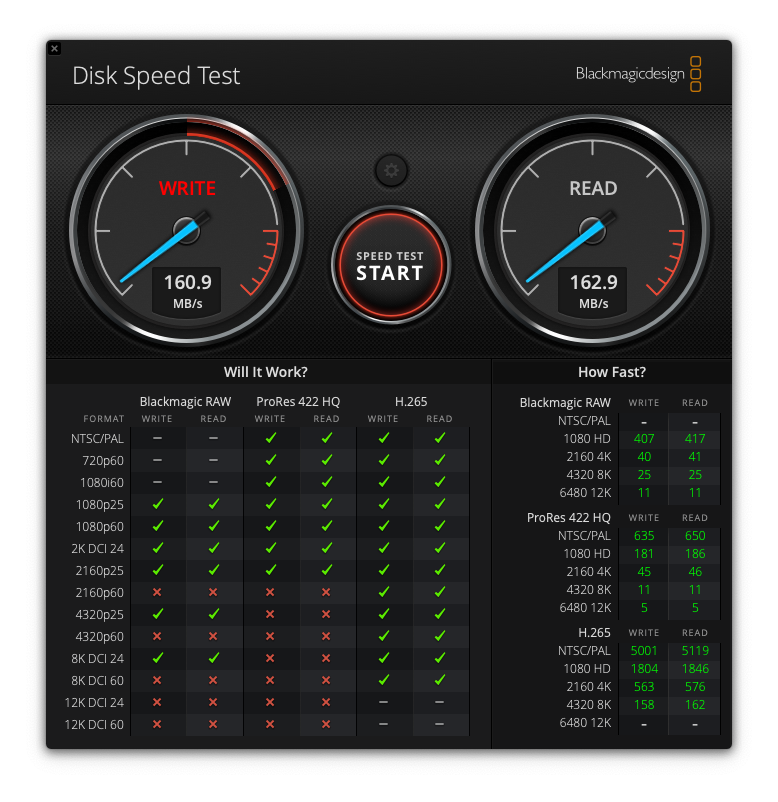Click Blackmagic RAW read cross for 12K DCI 60
Image resolution: width=778 pixels, height=802 pixels.
[213, 724]
